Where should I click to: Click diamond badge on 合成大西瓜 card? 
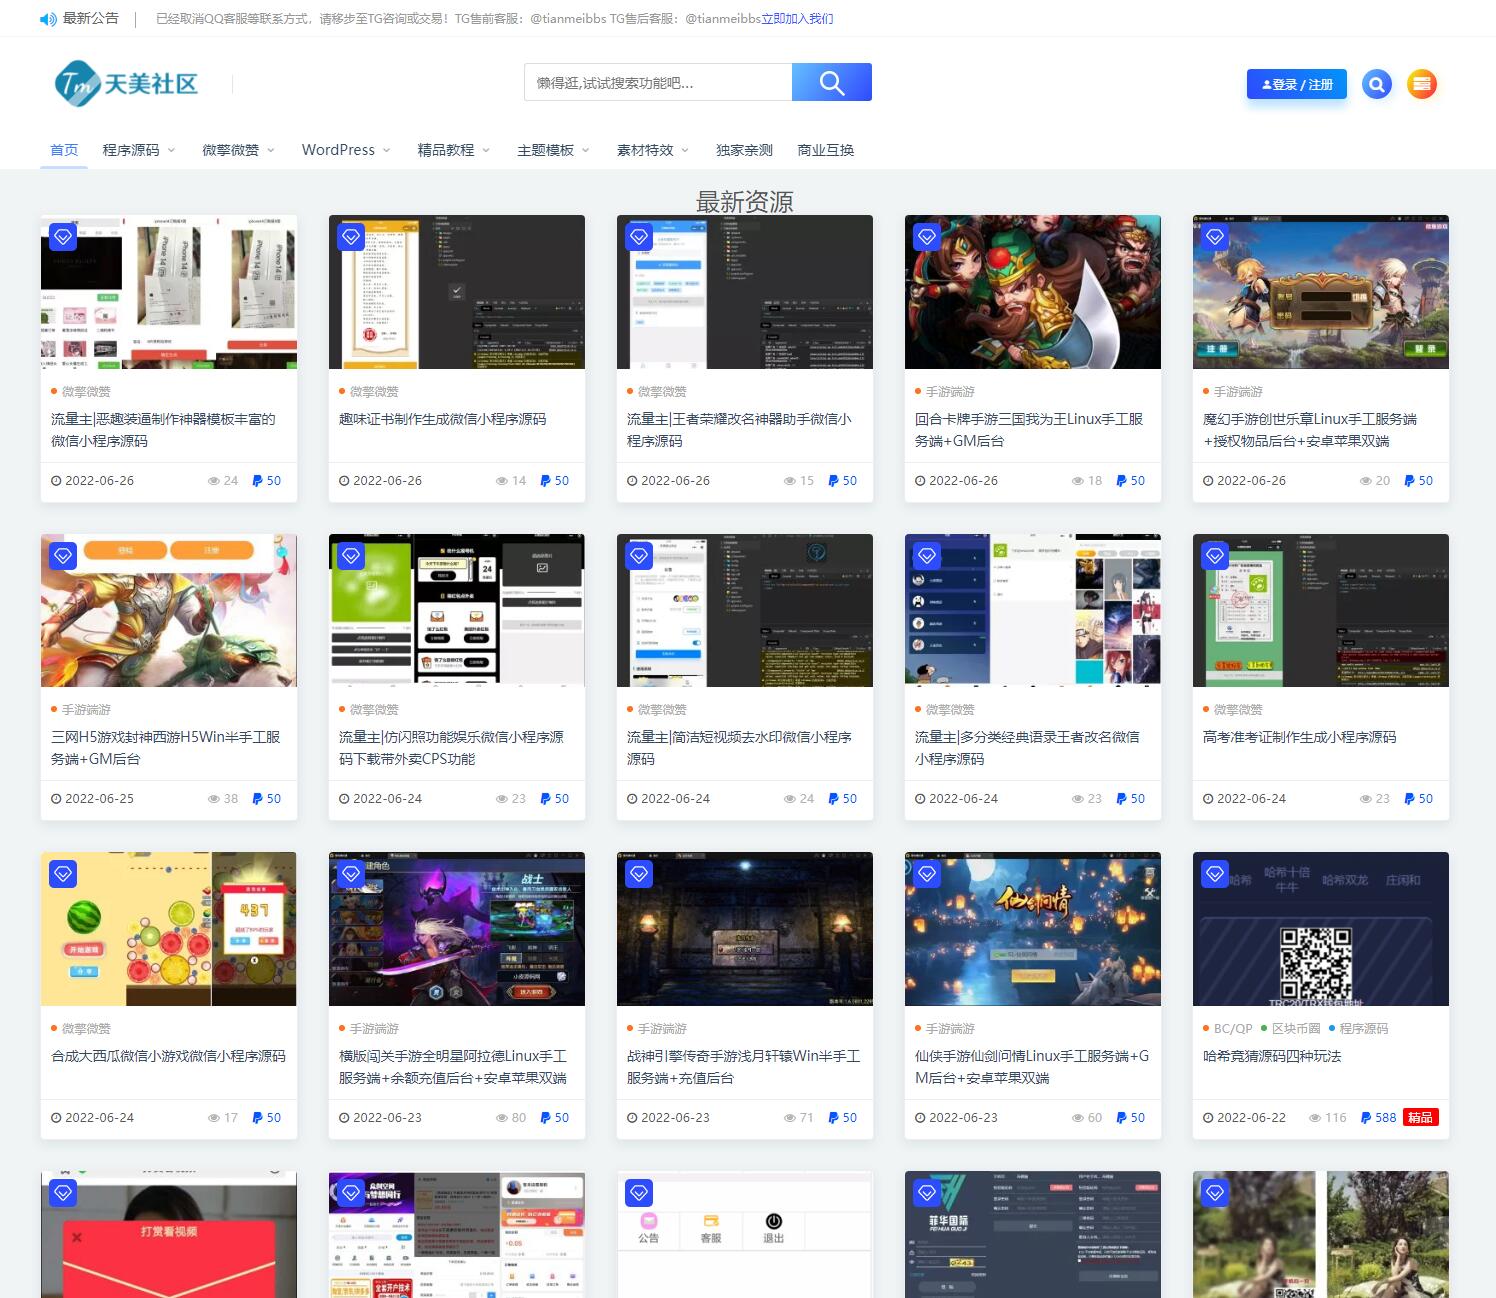(x=63, y=874)
